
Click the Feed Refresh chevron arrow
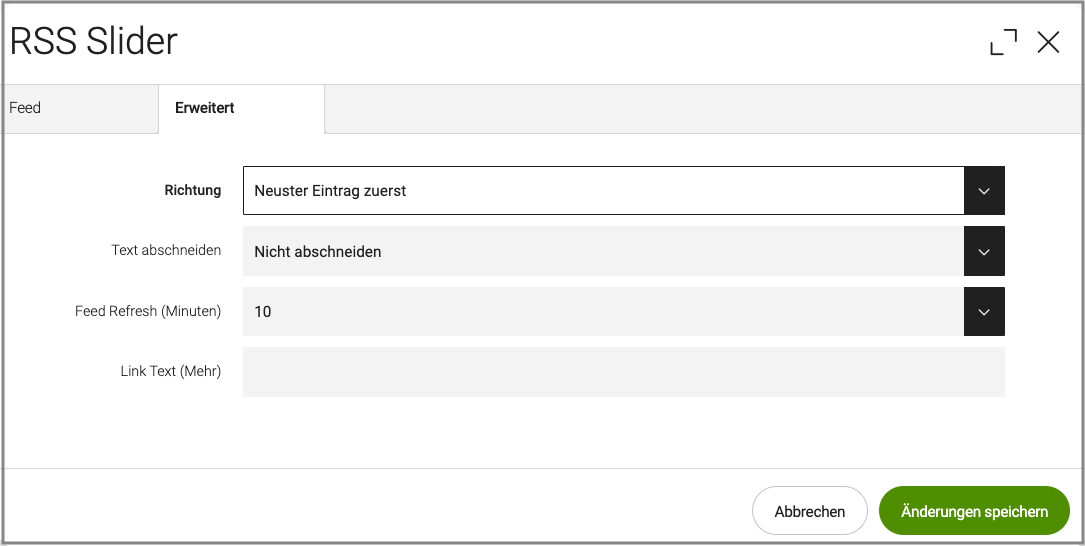984,312
